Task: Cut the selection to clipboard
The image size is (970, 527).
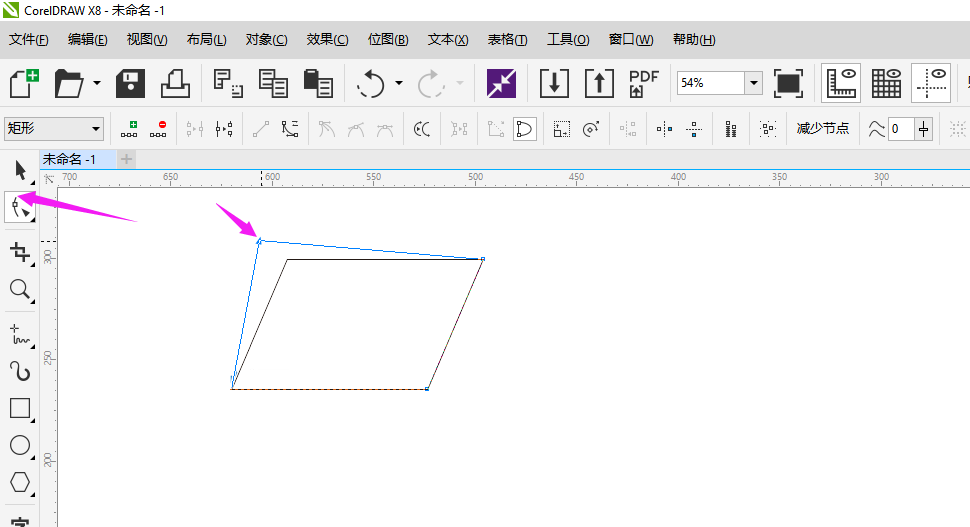Action: pos(228,84)
